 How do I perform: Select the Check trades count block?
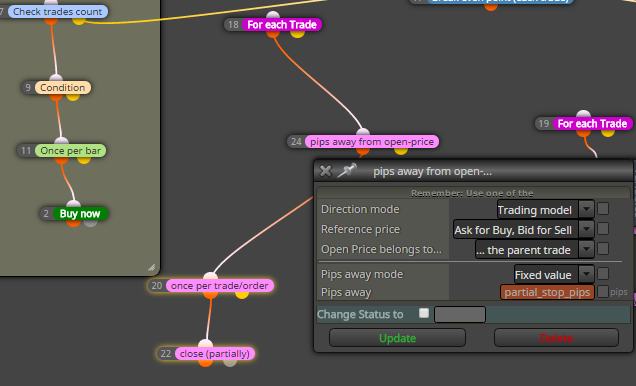[57, 11]
